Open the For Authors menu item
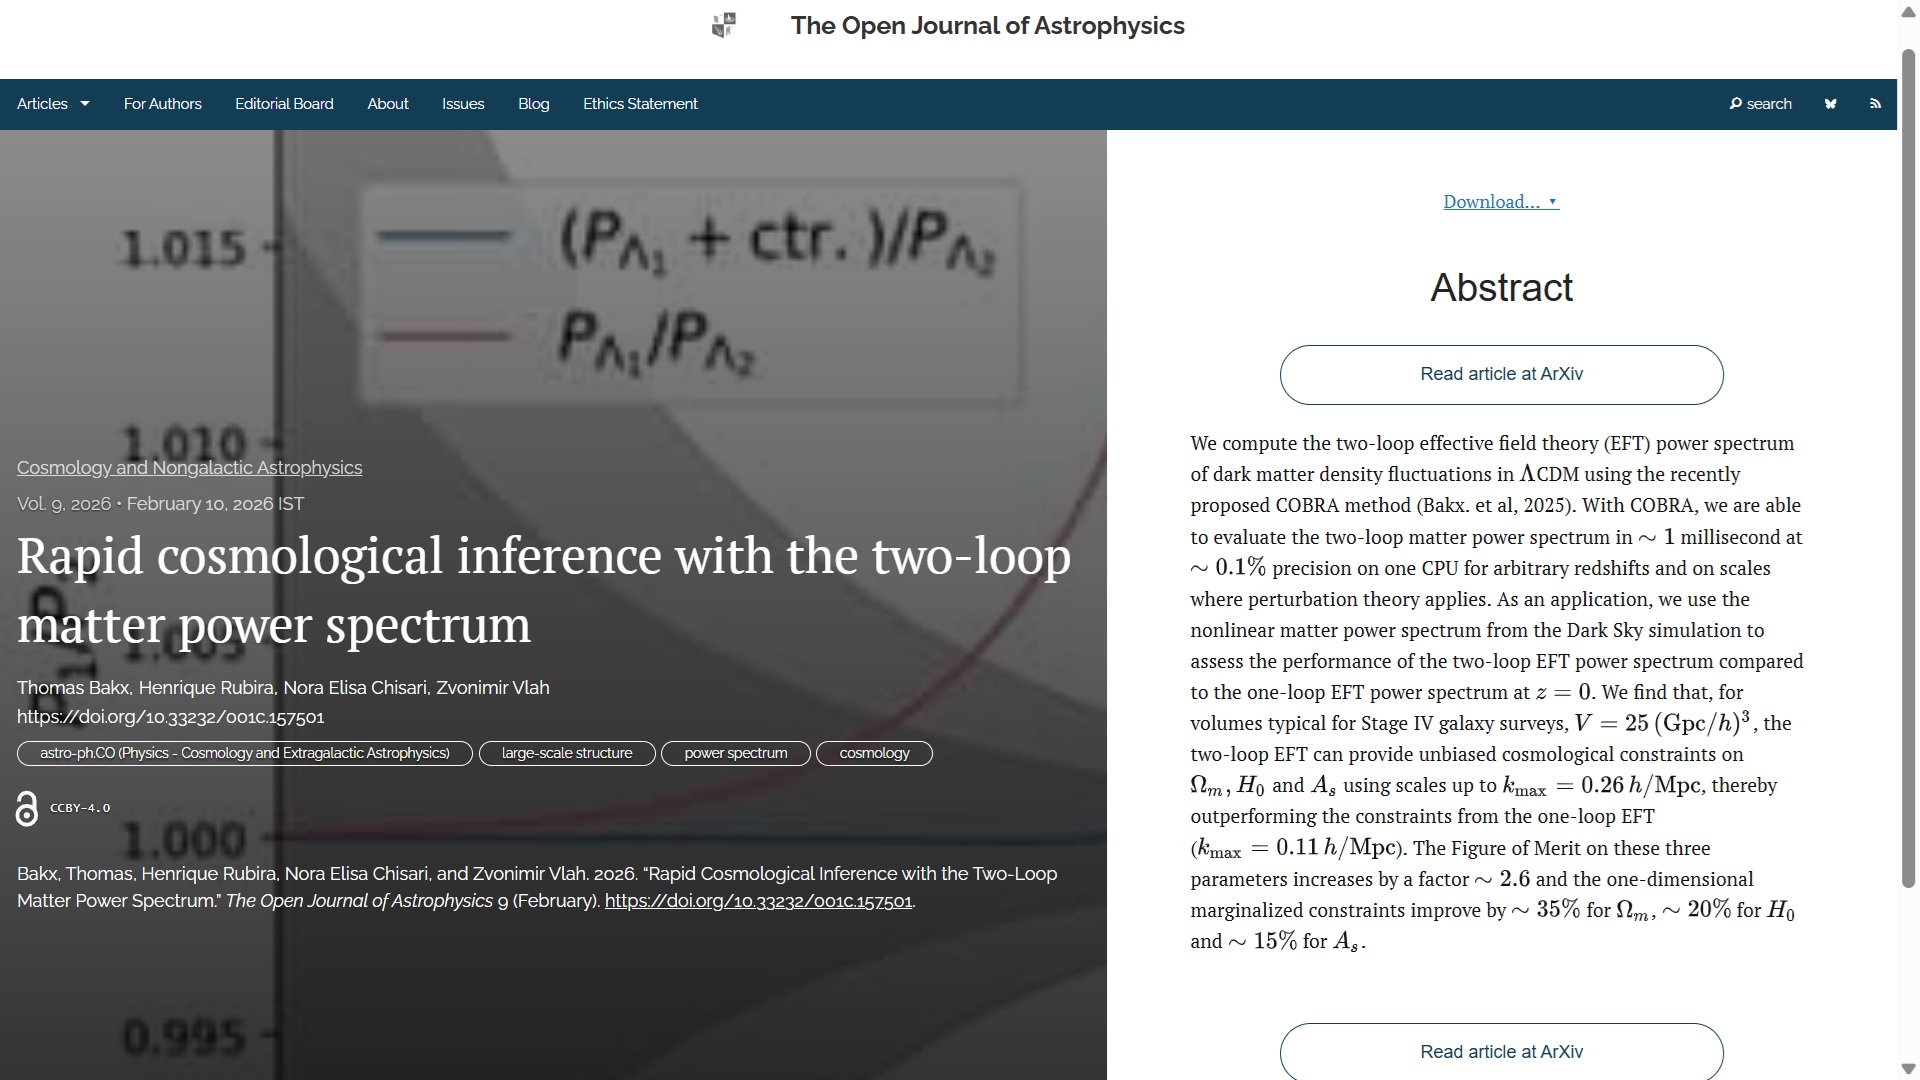 tap(163, 104)
